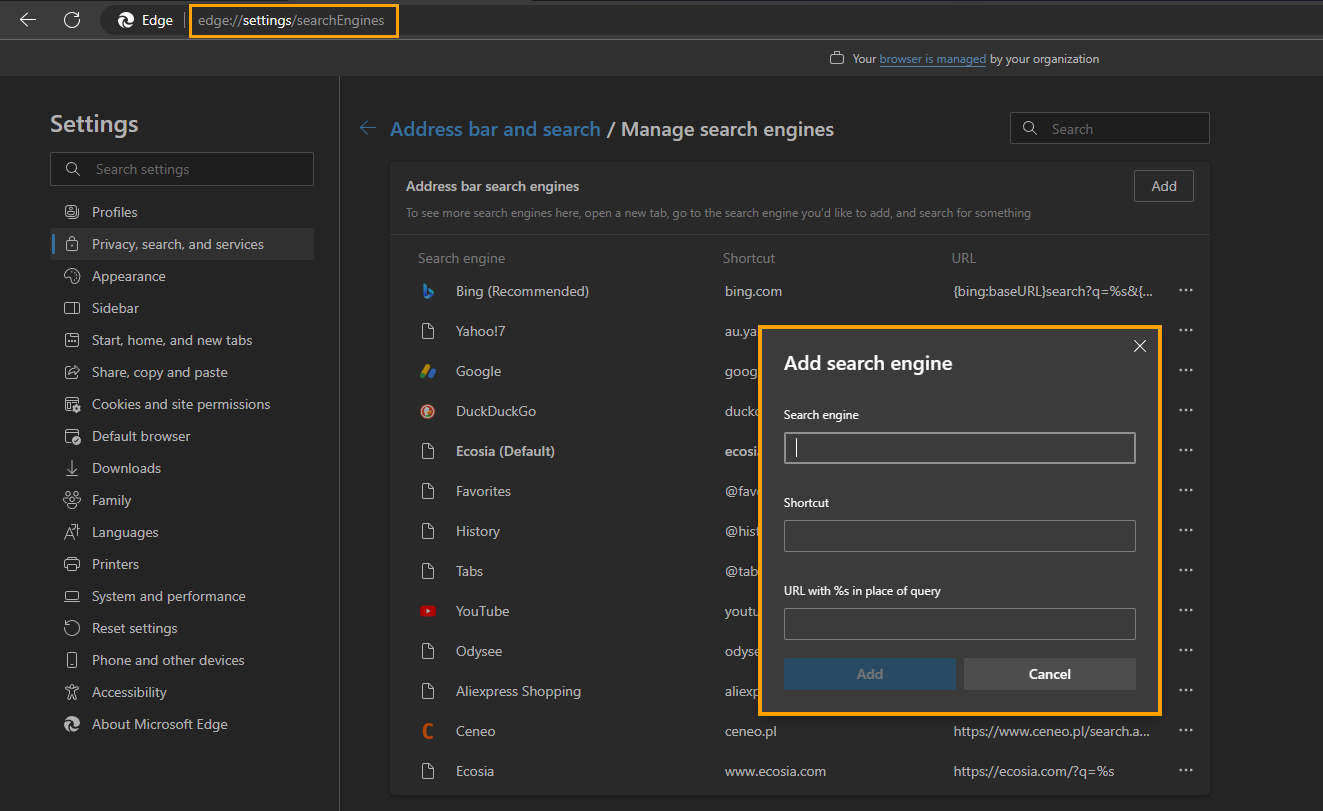Open Accessibility settings
Screen dimensions: 1323x811
182,692
